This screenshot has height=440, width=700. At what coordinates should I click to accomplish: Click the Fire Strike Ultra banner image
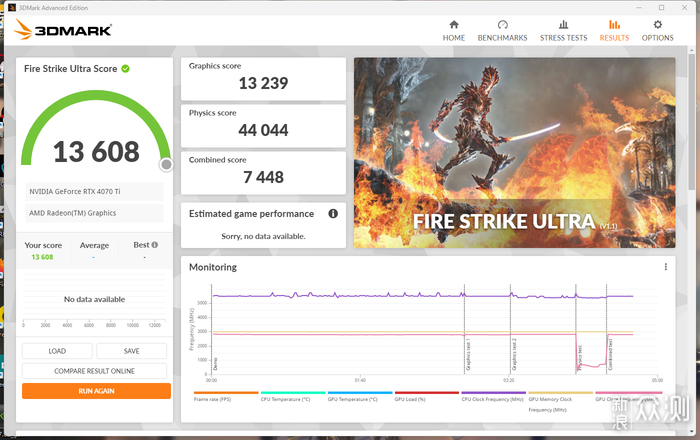(514, 153)
